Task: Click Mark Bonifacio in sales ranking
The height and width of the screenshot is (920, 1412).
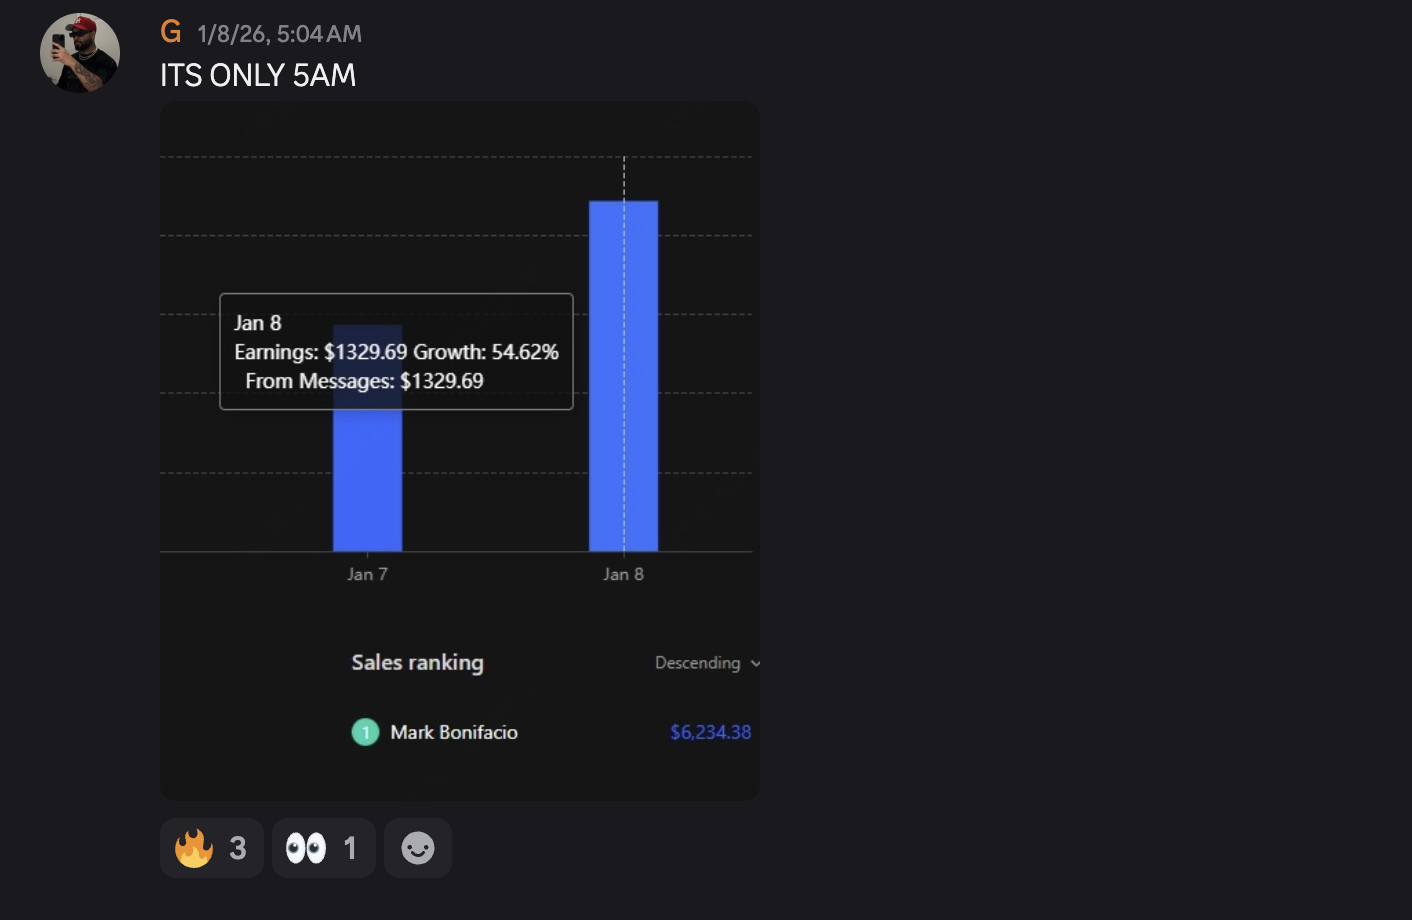Action: pyautogui.click(x=454, y=732)
